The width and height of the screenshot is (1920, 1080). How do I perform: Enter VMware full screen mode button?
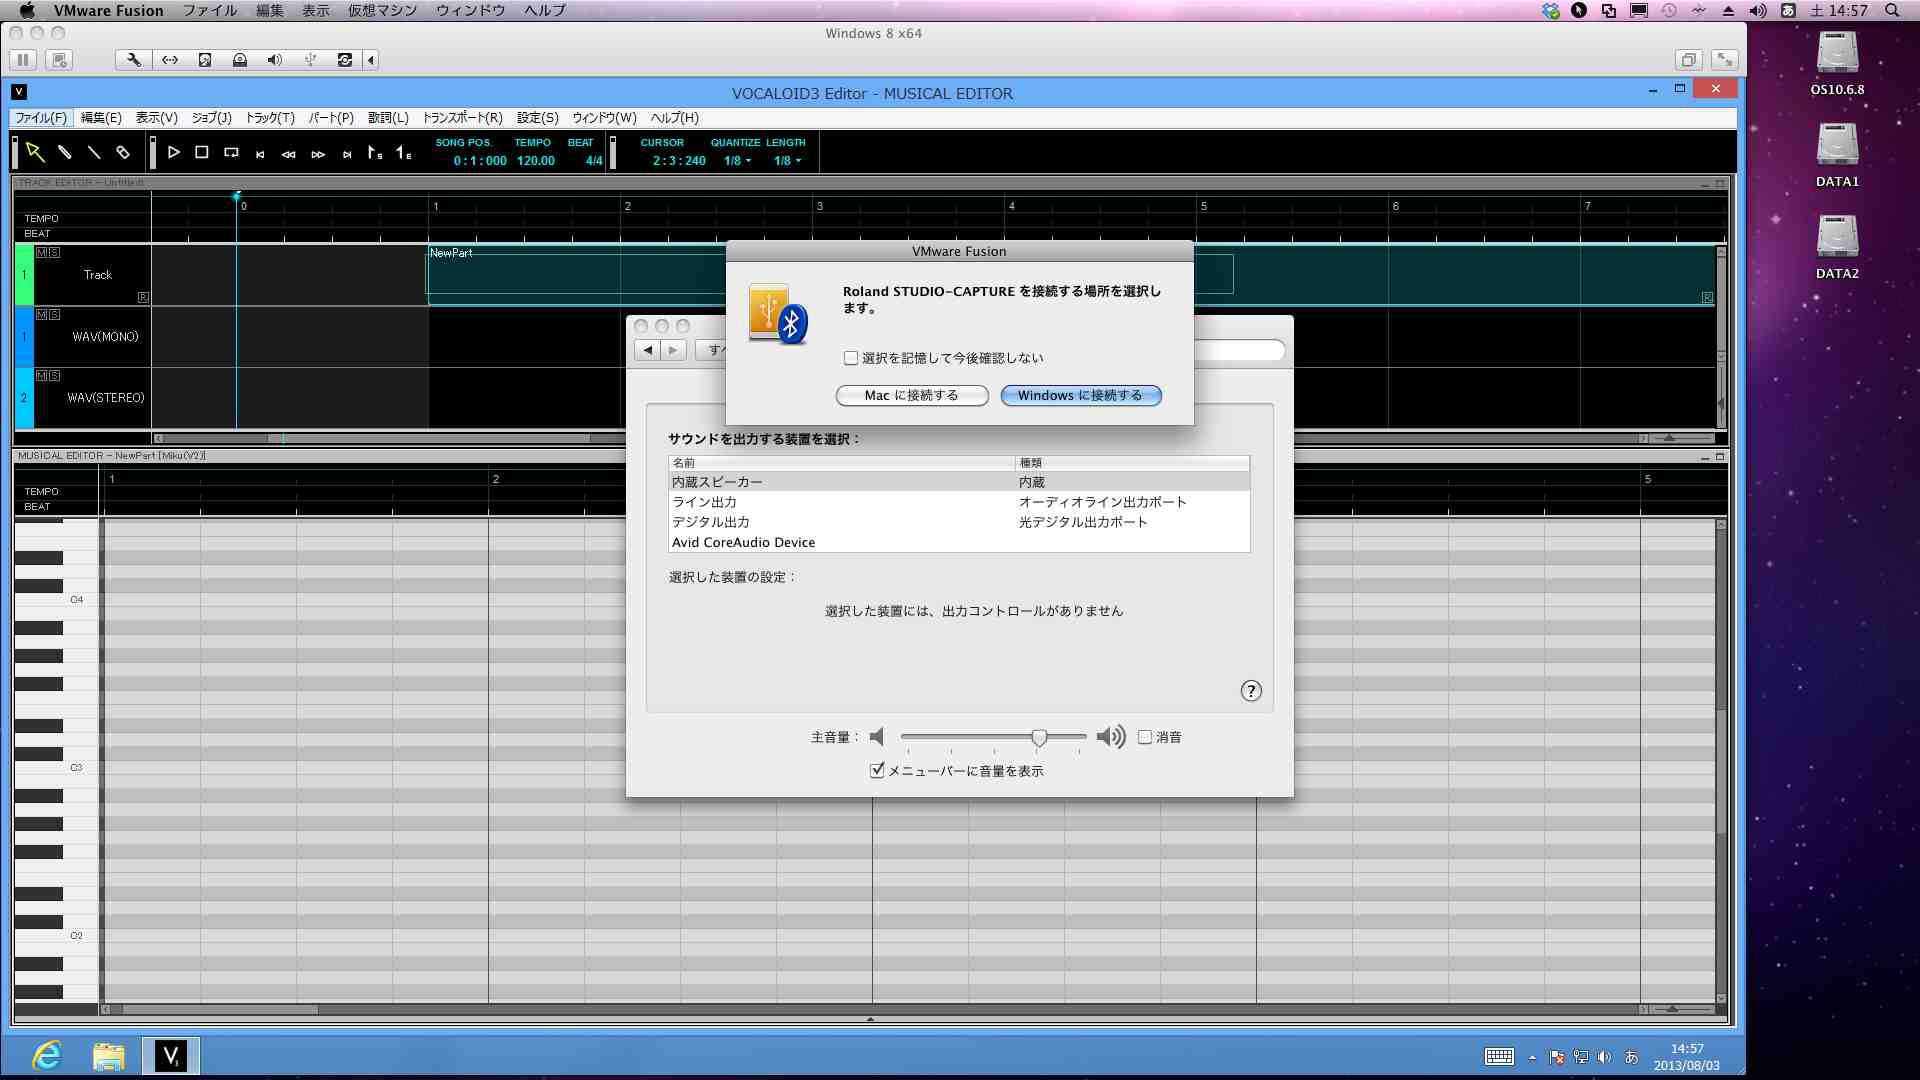(1725, 60)
